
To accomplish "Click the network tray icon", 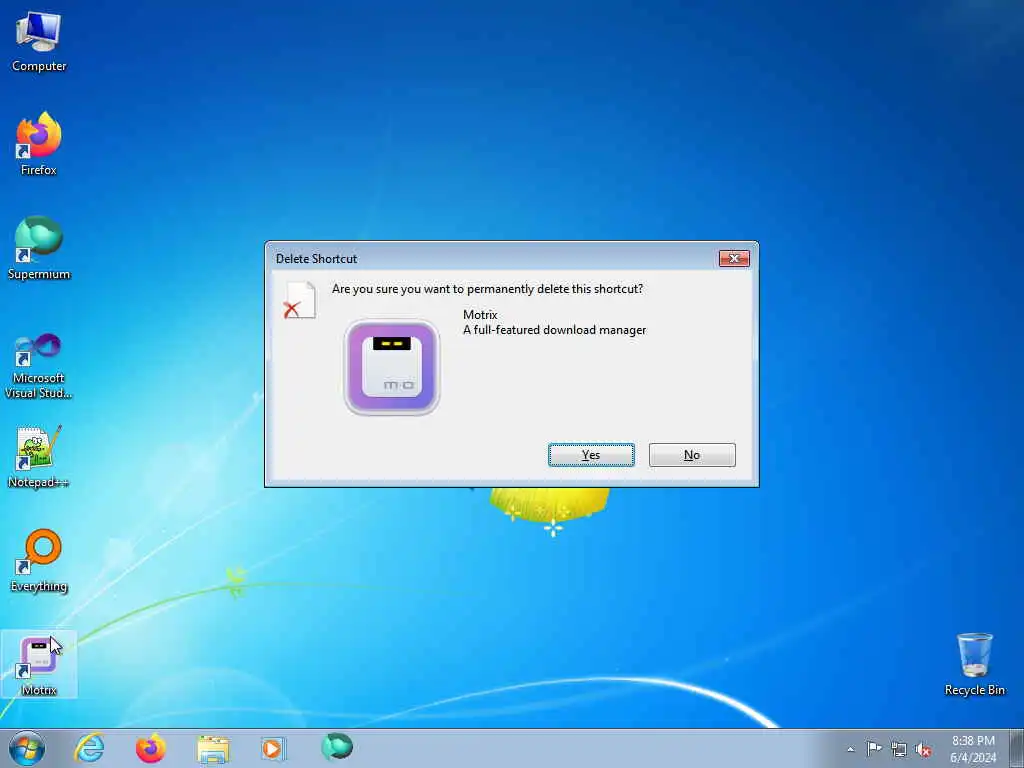I will pyautogui.click(x=899, y=749).
